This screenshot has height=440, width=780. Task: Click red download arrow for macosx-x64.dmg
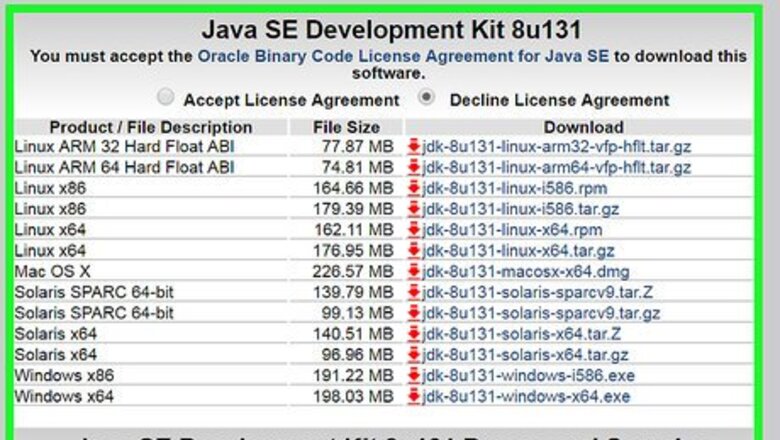414,272
